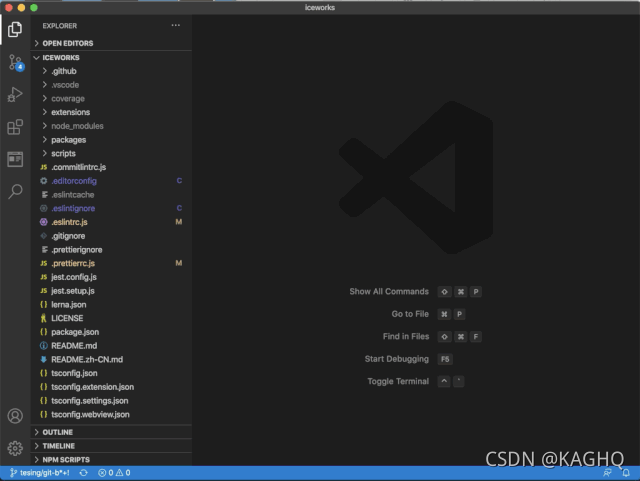The height and width of the screenshot is (481, 640).
Task: Expand the NPM SCRIPTS section
Action: (111, 459)
